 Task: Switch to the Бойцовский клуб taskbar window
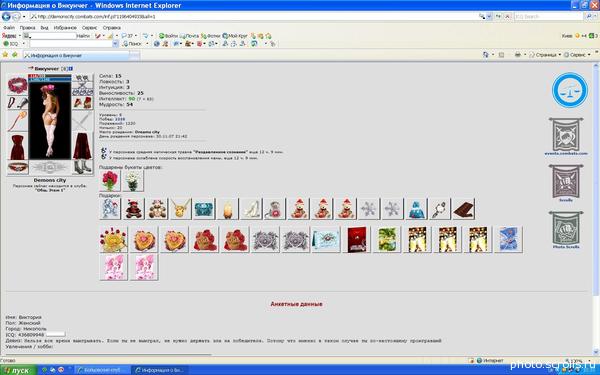coord(102,370)
